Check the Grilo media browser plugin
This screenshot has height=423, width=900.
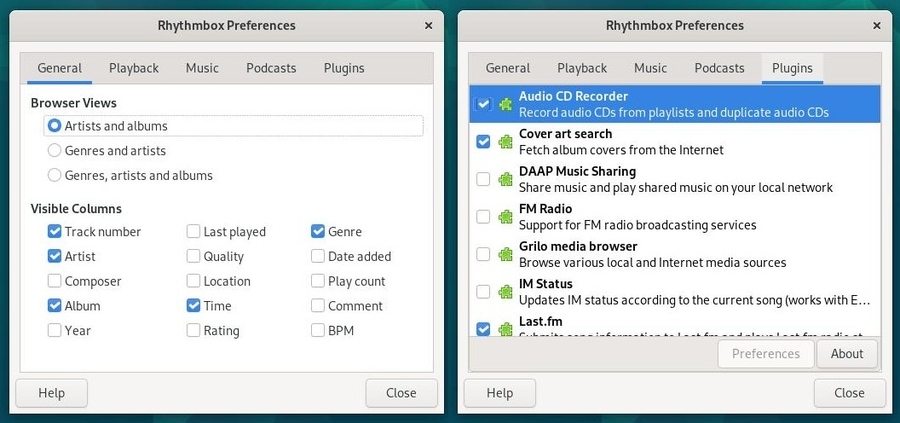click(x=483, y=254)
